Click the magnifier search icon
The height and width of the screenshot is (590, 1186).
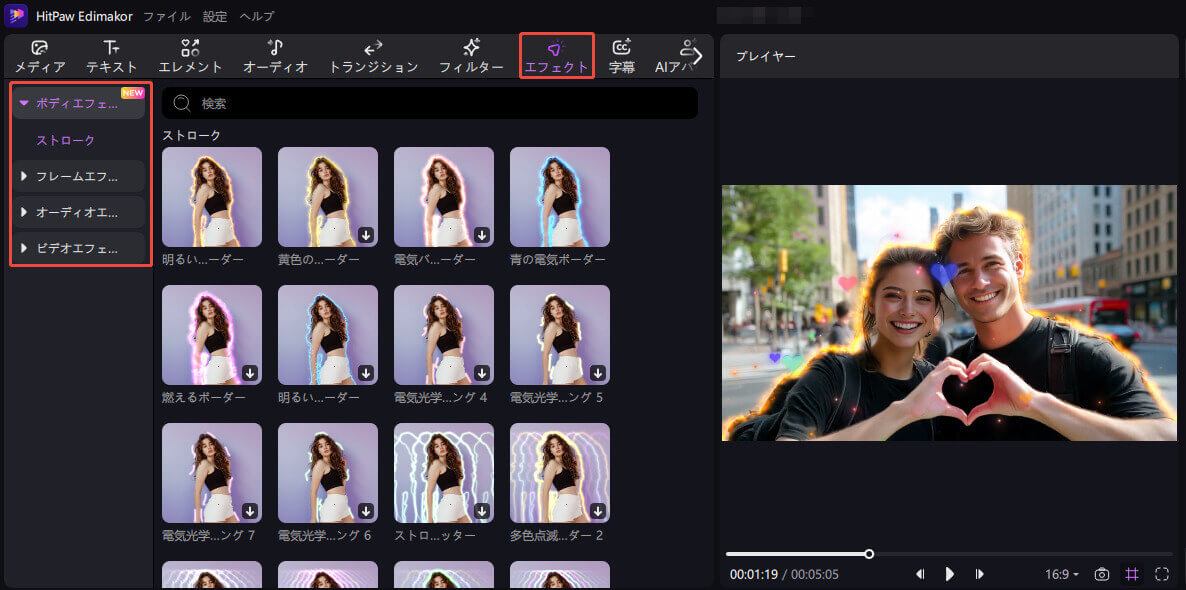click(x=182, y=104)
